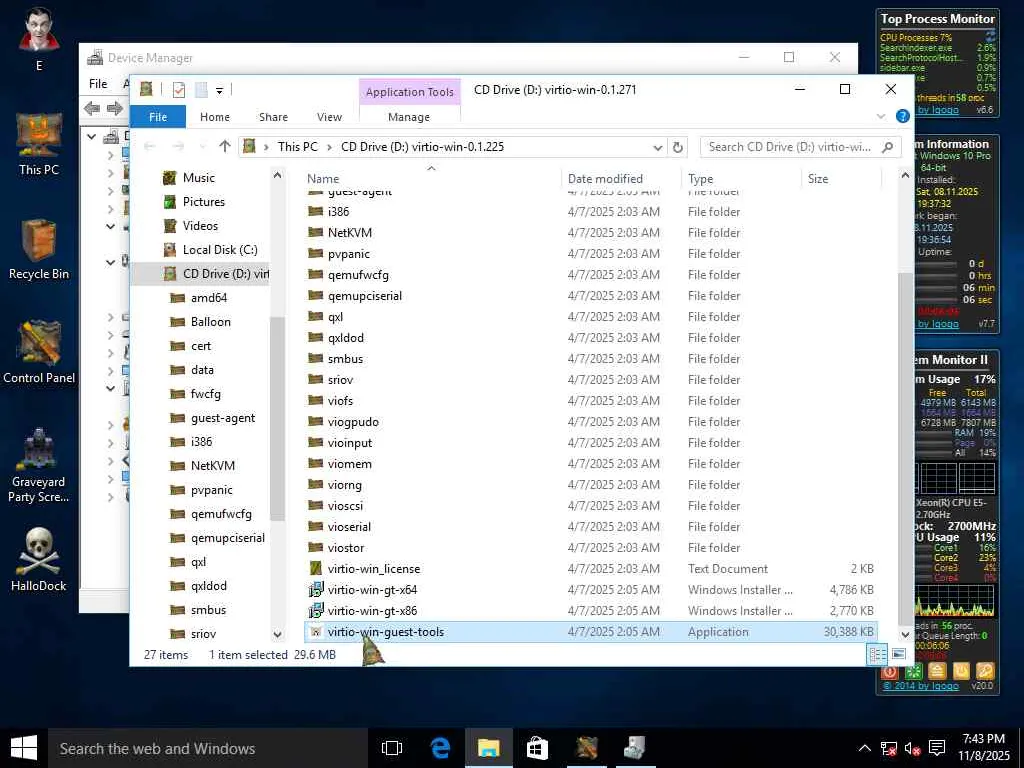The height and width of the screenshot is (768, 1024).
Task: Switch to large icons view layout icon
Action: click(x=899, y=654)
